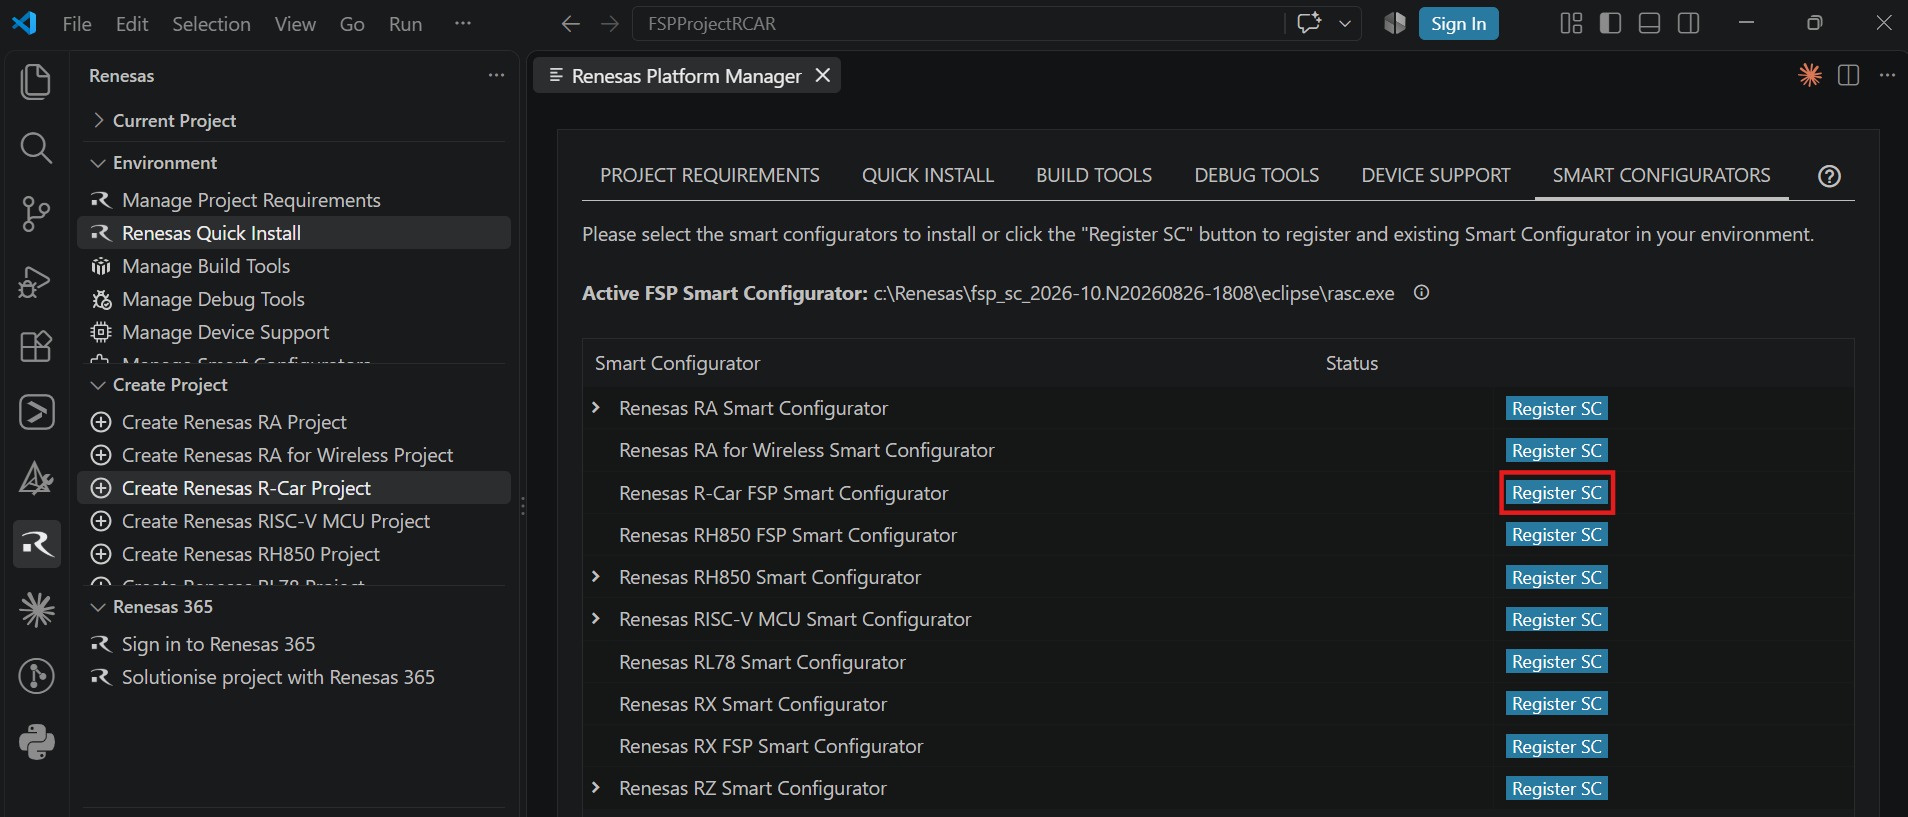Viewport: 1908px width, 817px height.
Task: Open Source Control view in activity bar
Action: pos(36,214)
